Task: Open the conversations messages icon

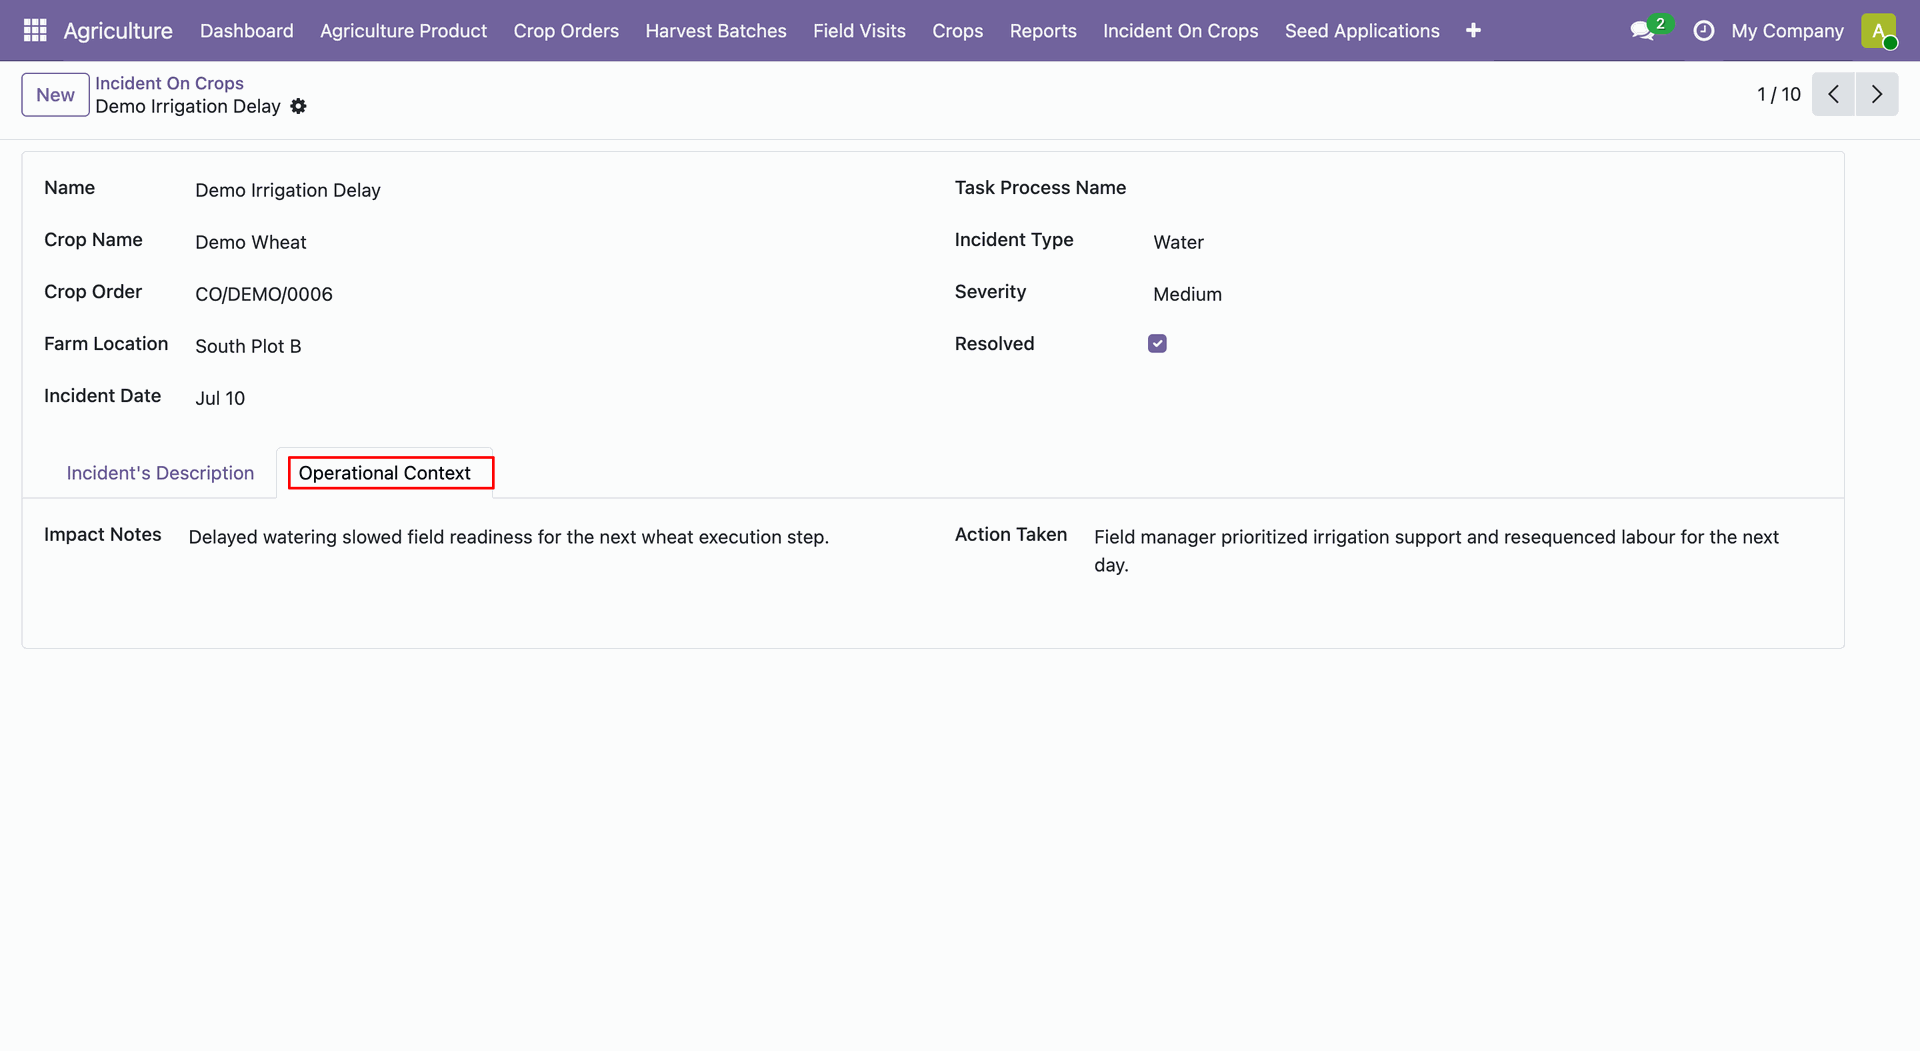Action: coord(1642,31)
